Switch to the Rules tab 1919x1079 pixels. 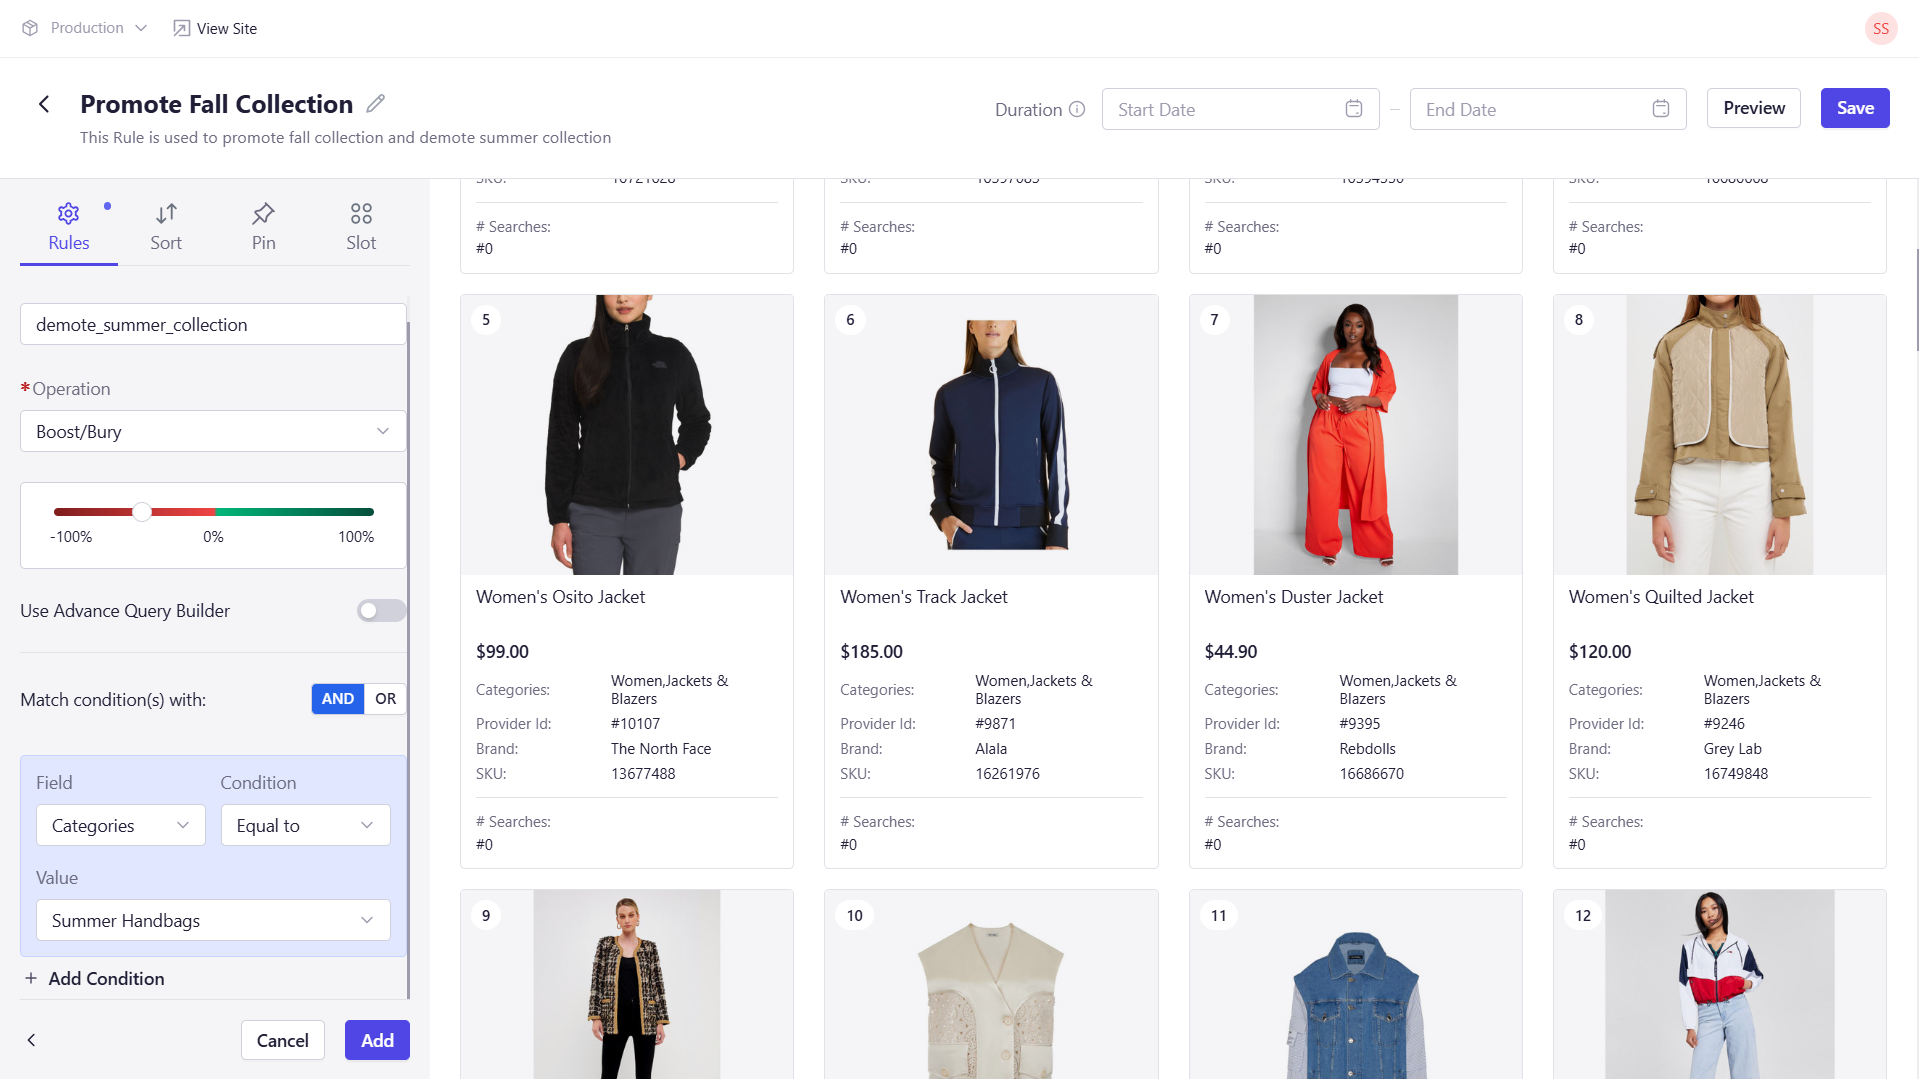[68, 227]
